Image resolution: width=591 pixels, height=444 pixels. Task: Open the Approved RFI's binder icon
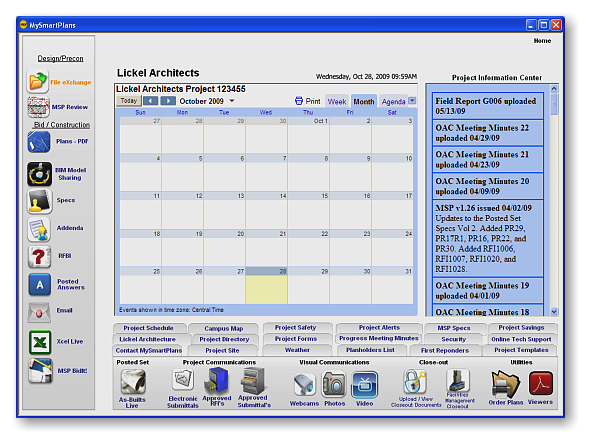coord(216,380)
